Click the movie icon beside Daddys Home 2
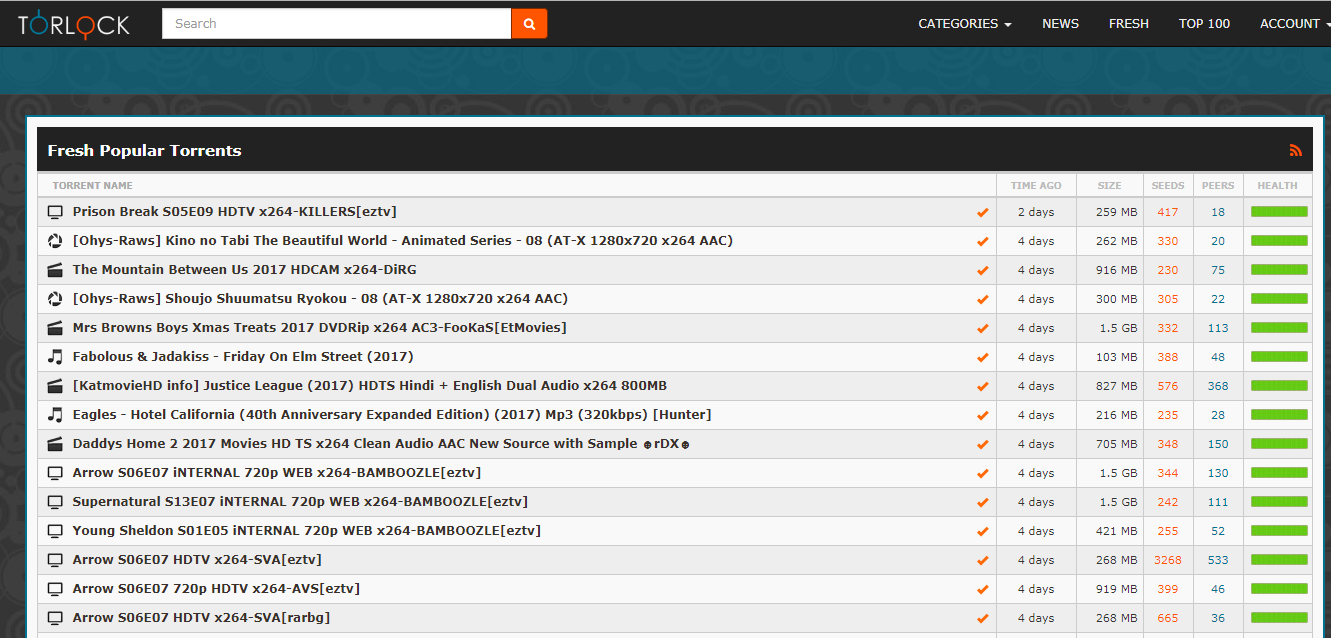Viewport: 1331px width, 638px height. (x=55, y=444)
